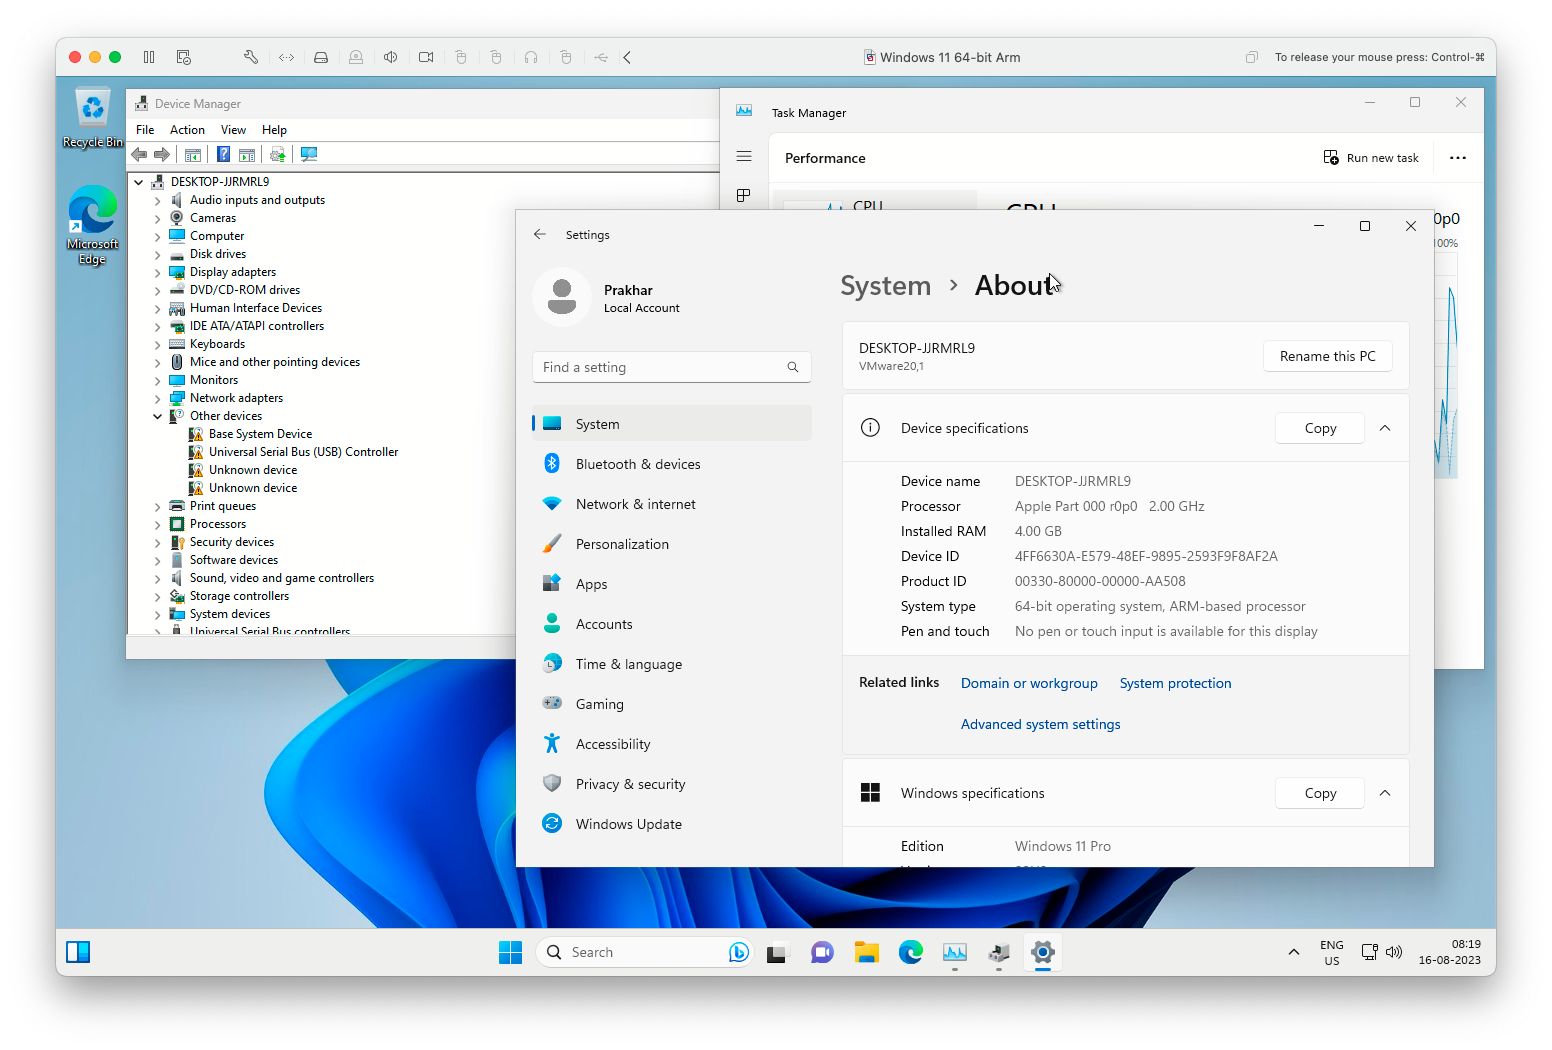1552x1050 pixels.
Task: Click Device Manager blue Help toolbar icon
Action: pos(224,154)
